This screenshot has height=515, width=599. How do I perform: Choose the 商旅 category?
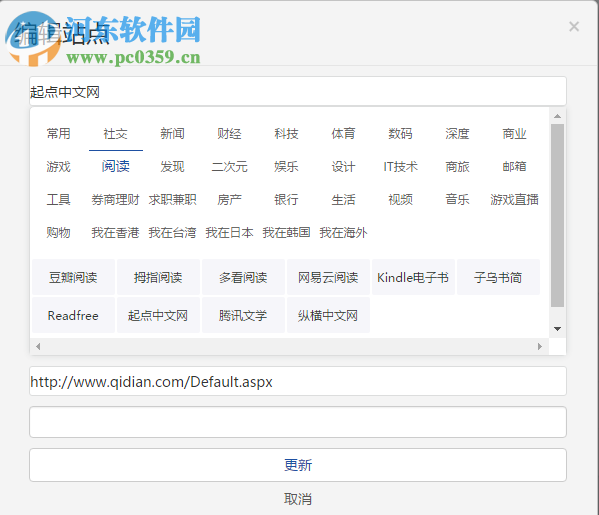point(457,167)
